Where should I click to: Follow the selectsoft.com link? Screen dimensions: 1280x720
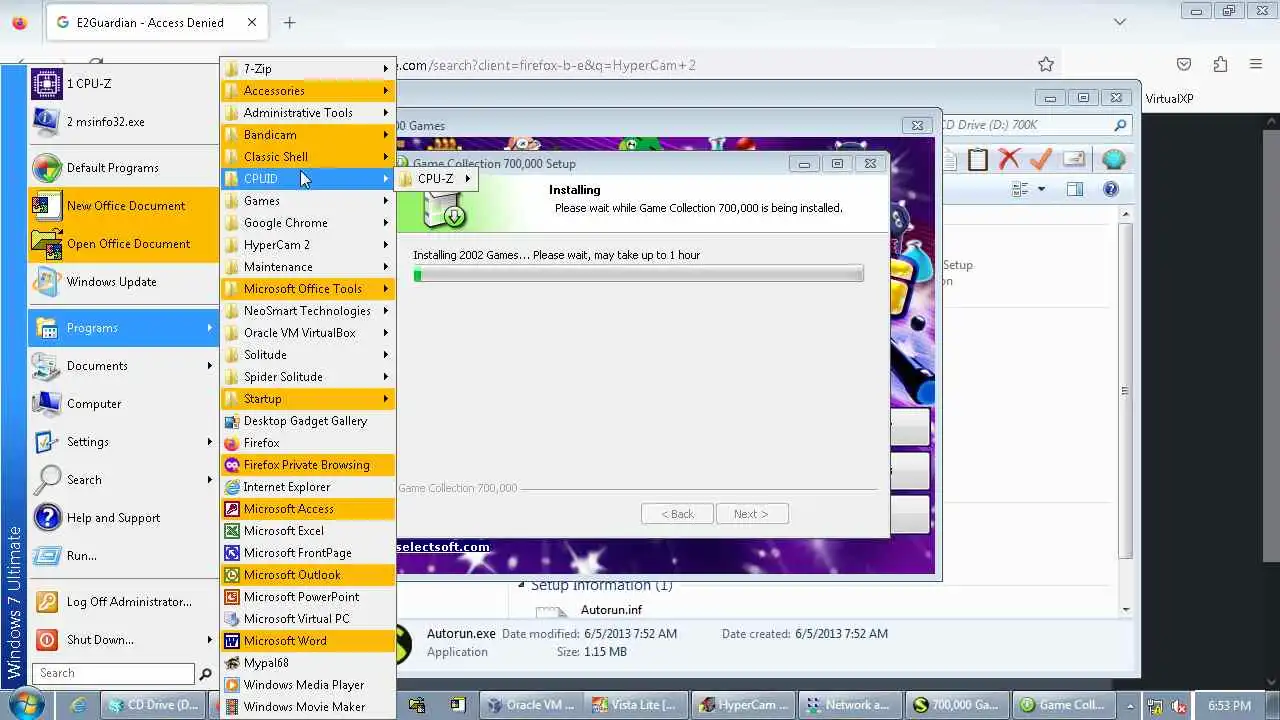pos(443,547)
